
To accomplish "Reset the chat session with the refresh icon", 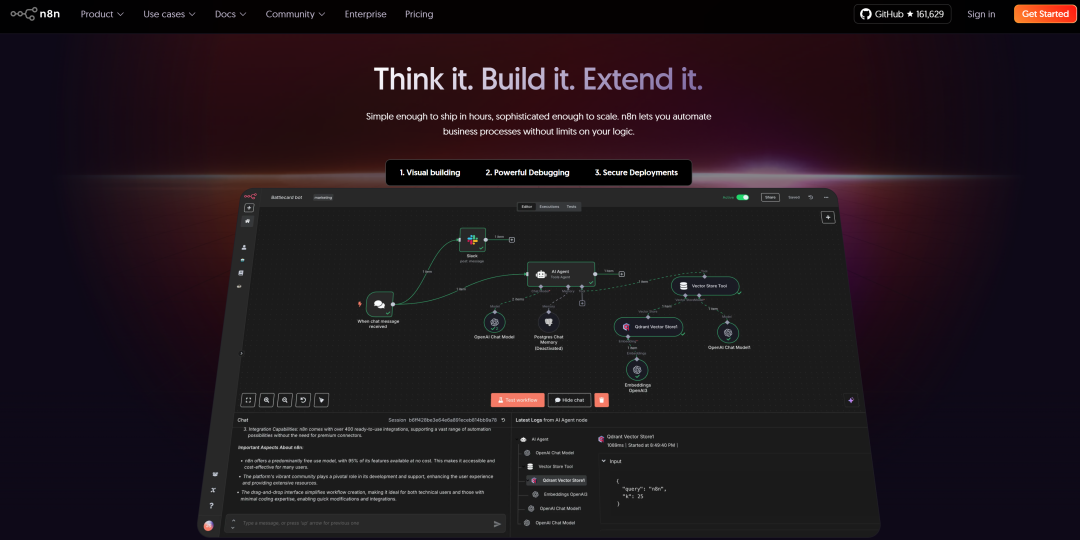I will (503, 419).
